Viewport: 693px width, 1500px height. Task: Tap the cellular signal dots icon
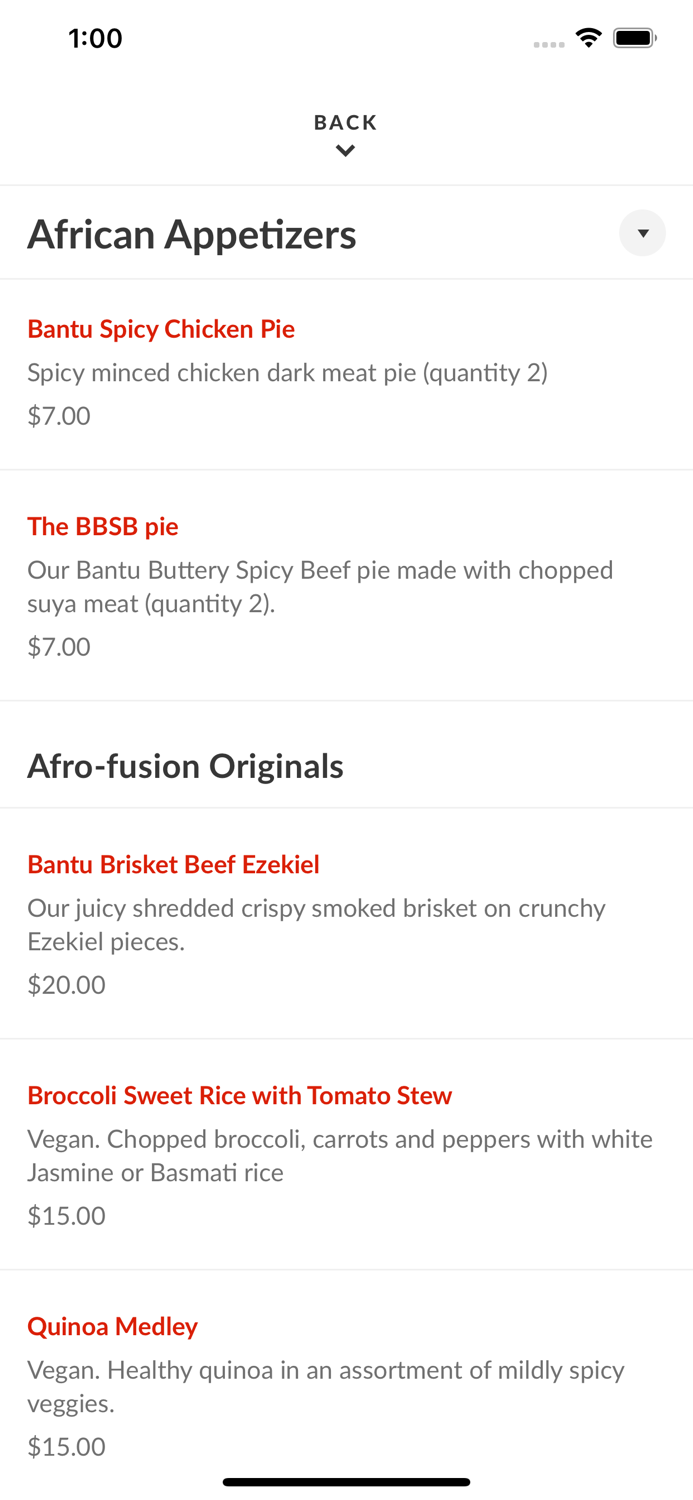click(x=549, y=44)
